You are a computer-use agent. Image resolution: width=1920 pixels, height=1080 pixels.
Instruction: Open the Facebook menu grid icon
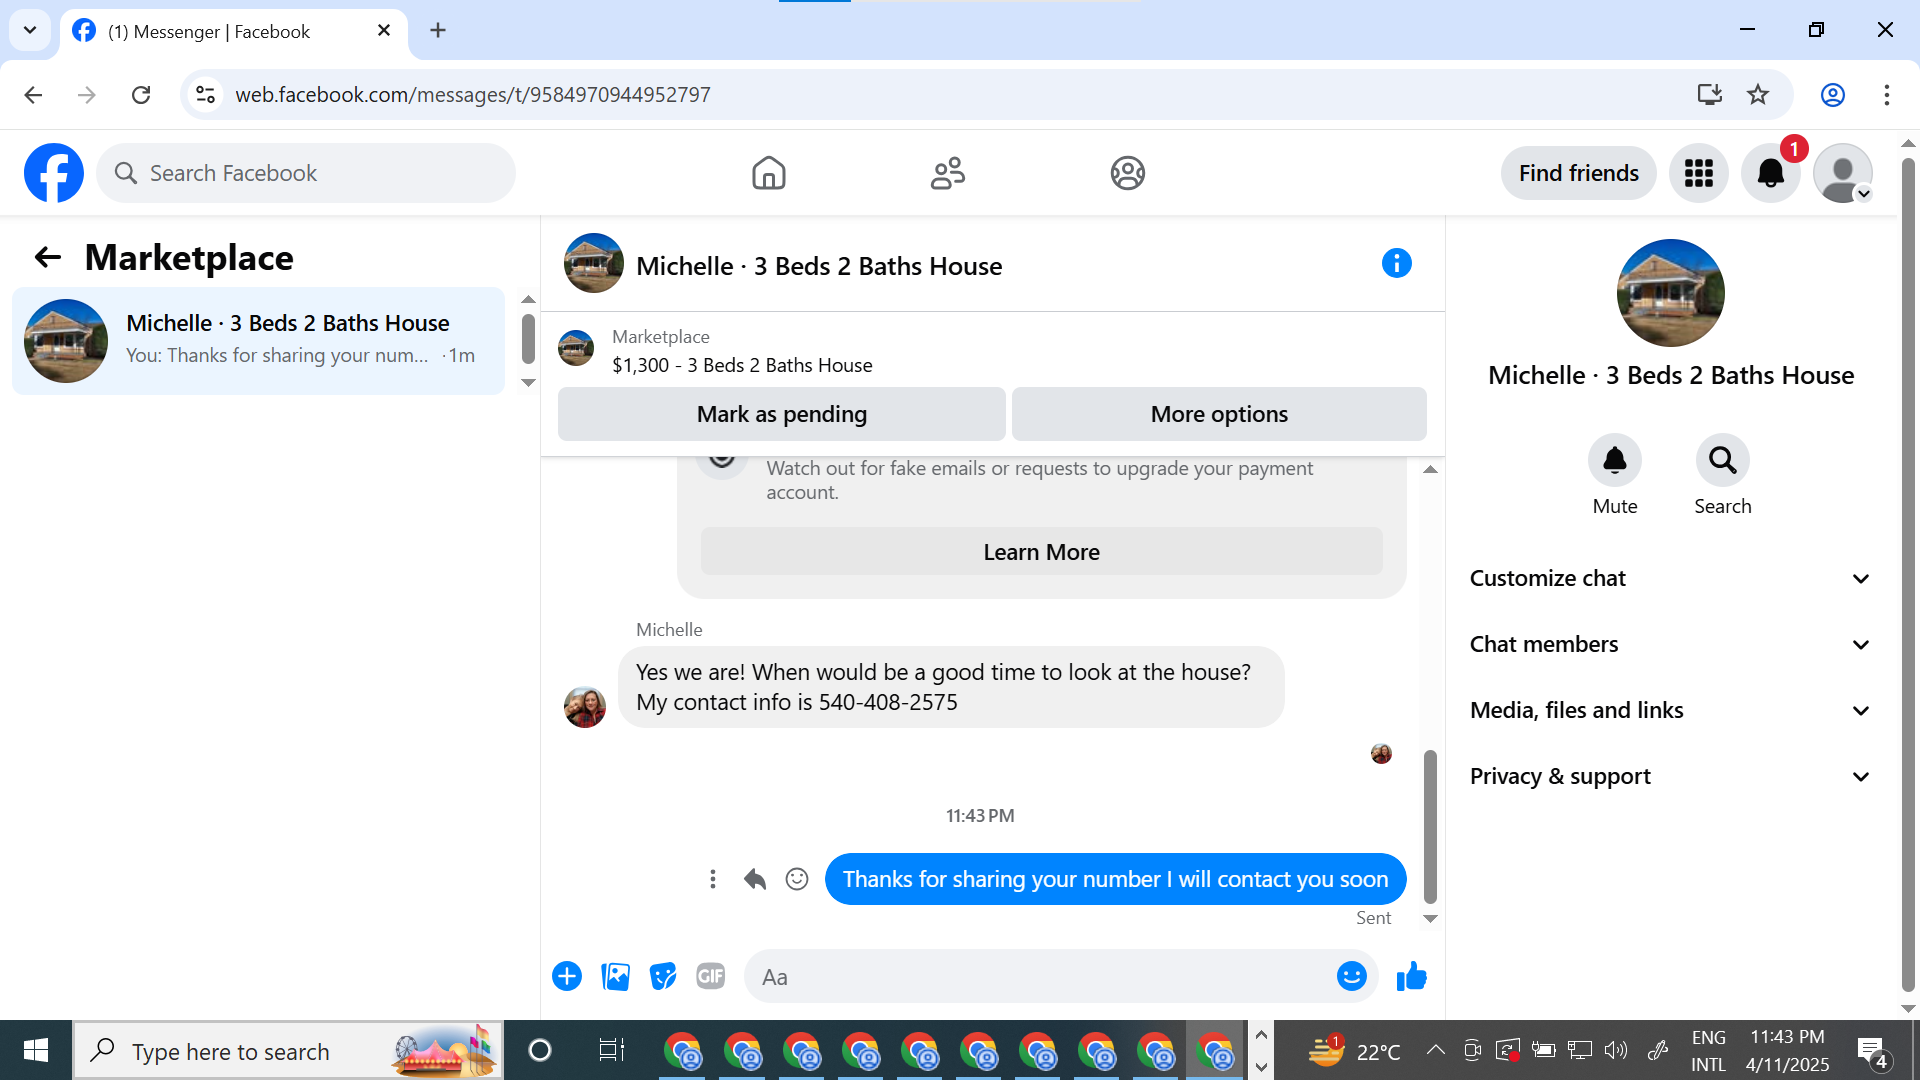pos(1698,173)
